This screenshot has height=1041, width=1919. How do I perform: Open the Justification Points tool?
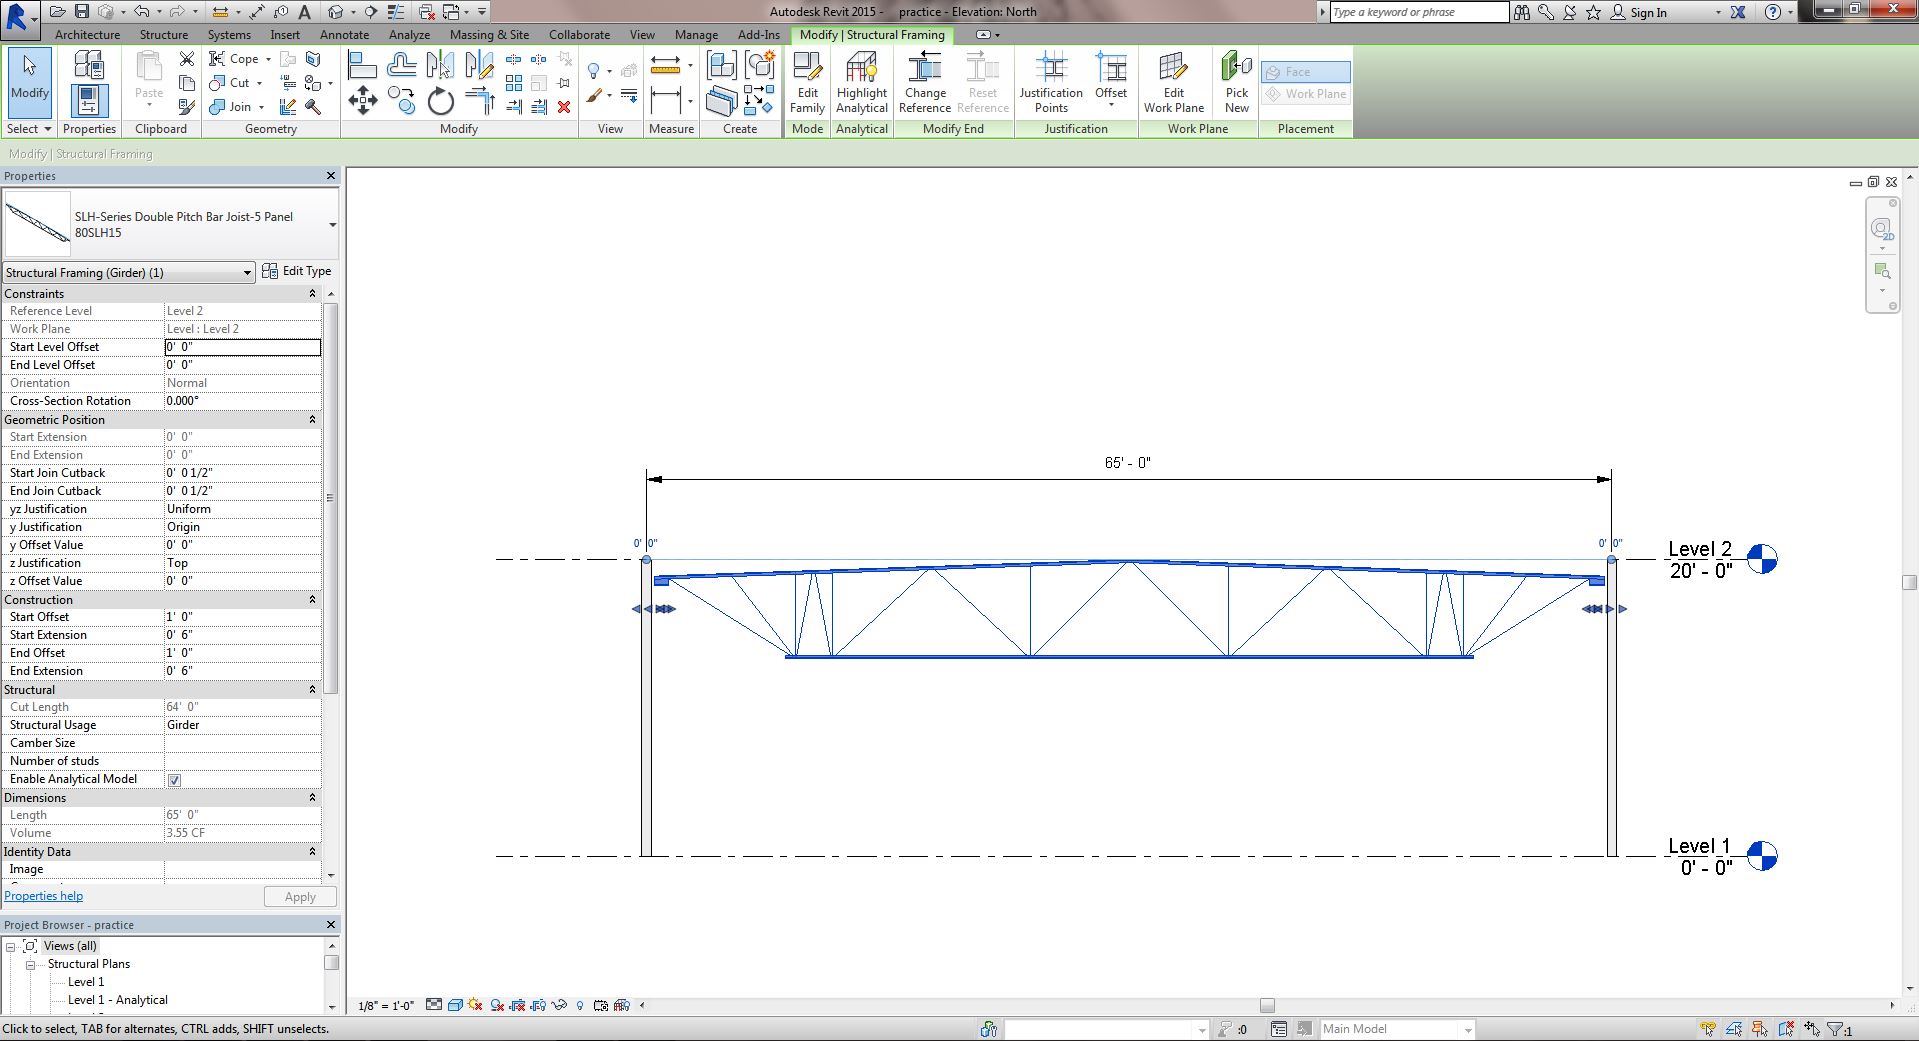point(1050,81)
